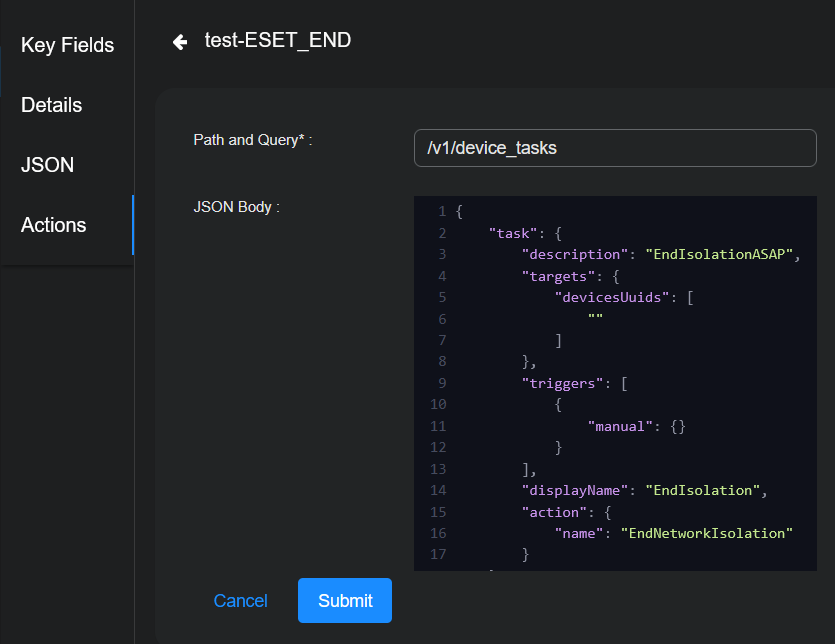Click the Cancel link
Image resolution: width=835 pixels, height=644 pixels.
click(x=240, y=601)
